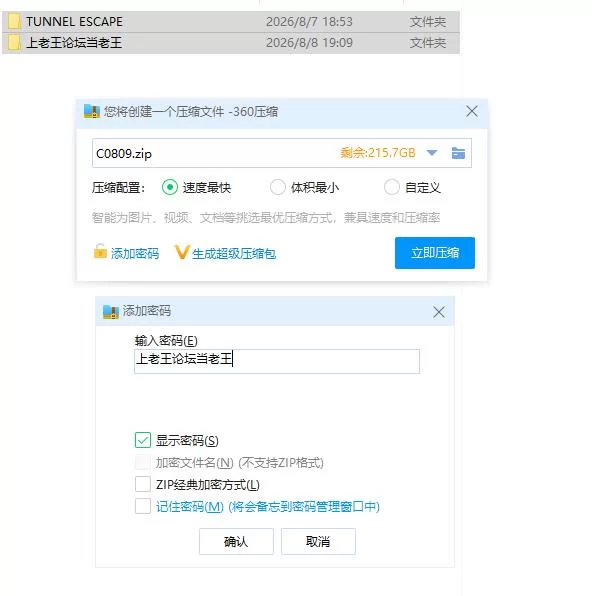Confirm the password with 确认
Viewport: 592px width, 596px height.
click(x=236, y=541)
